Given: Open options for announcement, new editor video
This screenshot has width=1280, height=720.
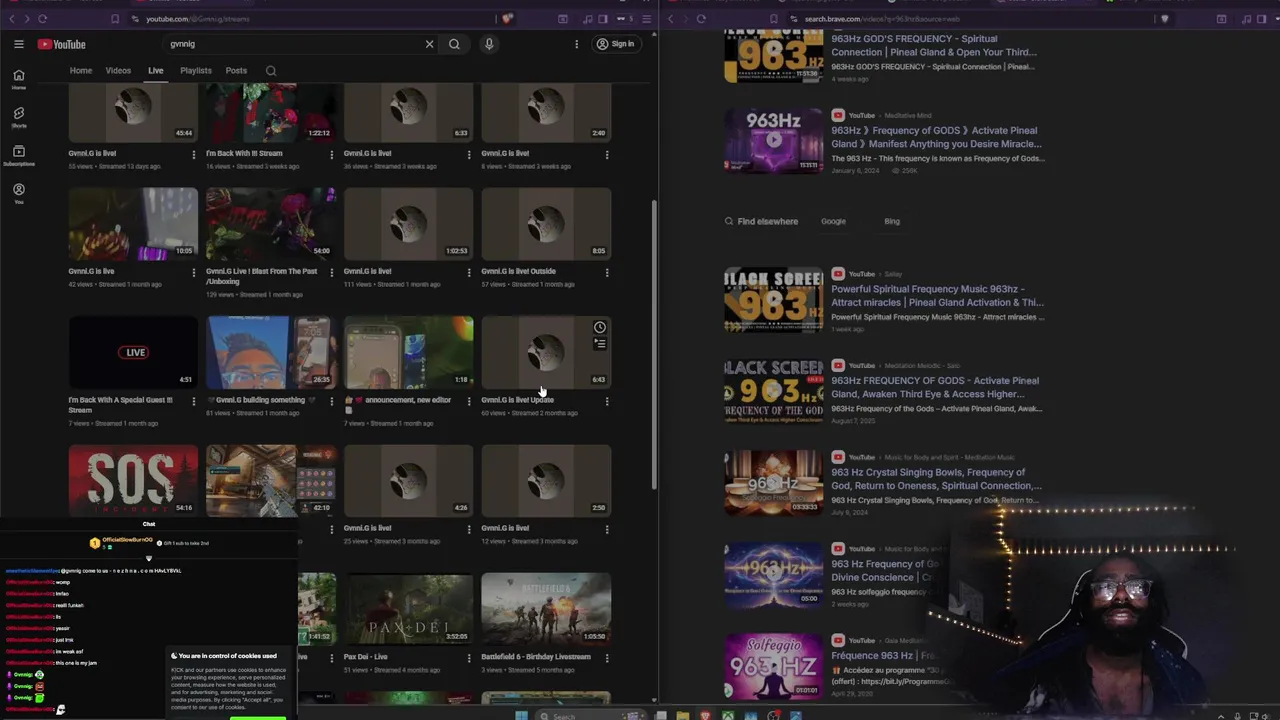Looking at the screenshot, I should [468, 401].
